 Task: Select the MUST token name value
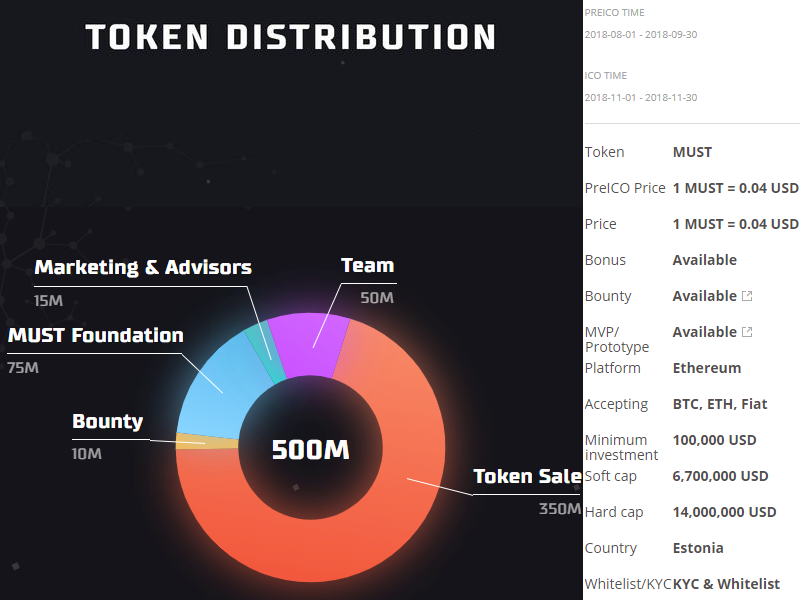[x=692, y=152]
